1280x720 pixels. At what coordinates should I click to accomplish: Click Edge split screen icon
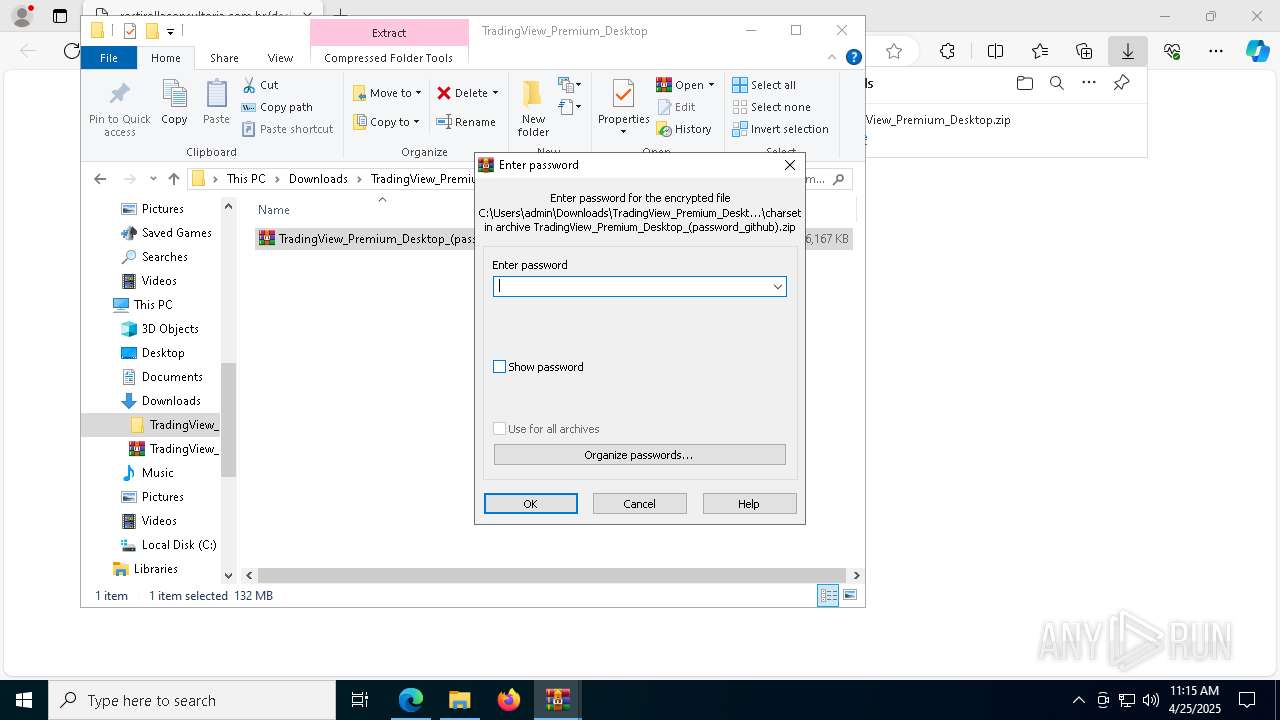995,51
